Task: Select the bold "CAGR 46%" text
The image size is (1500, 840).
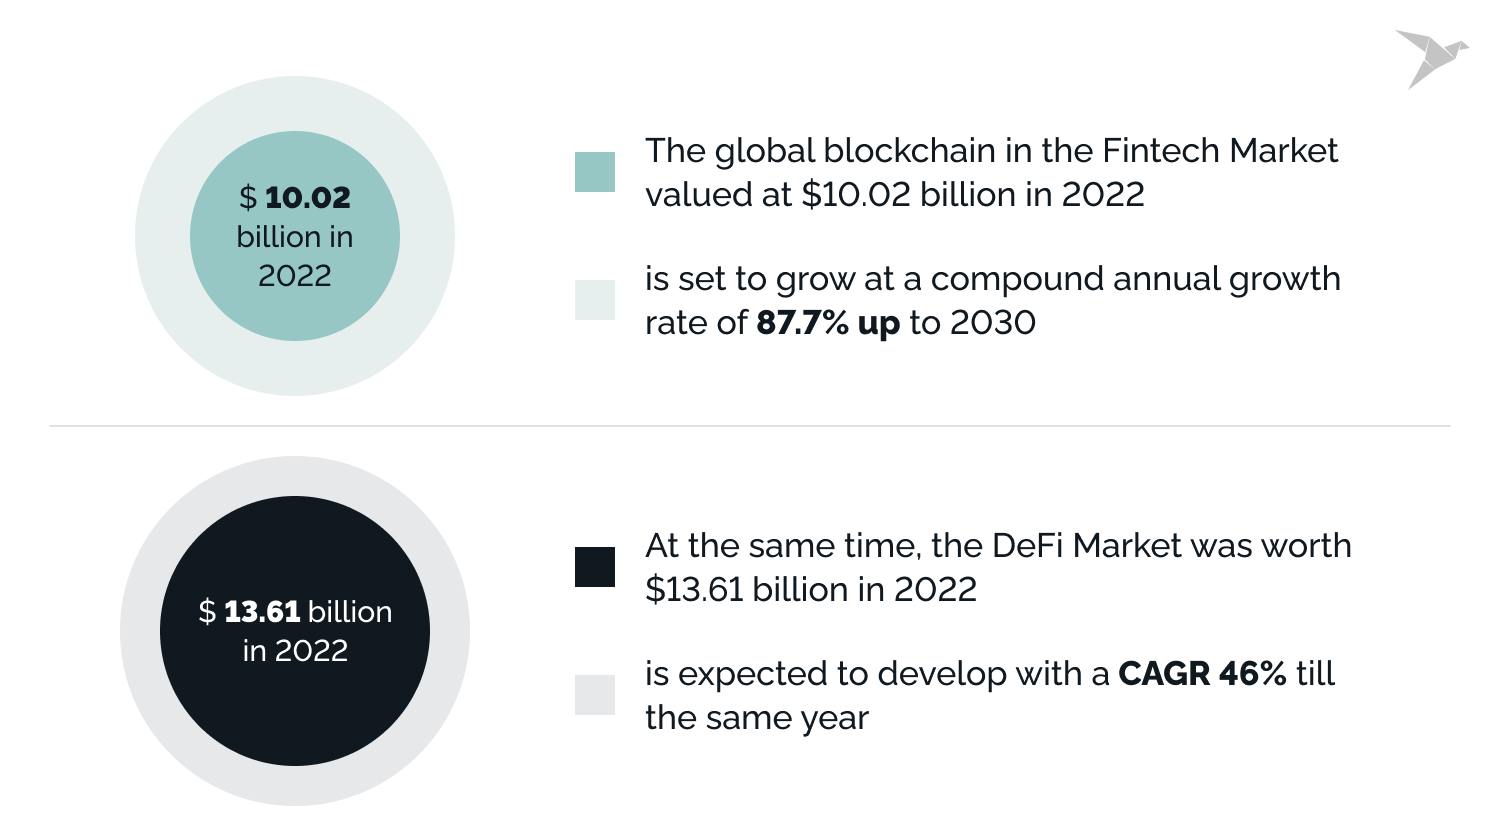Action: tap(1202, 674)
